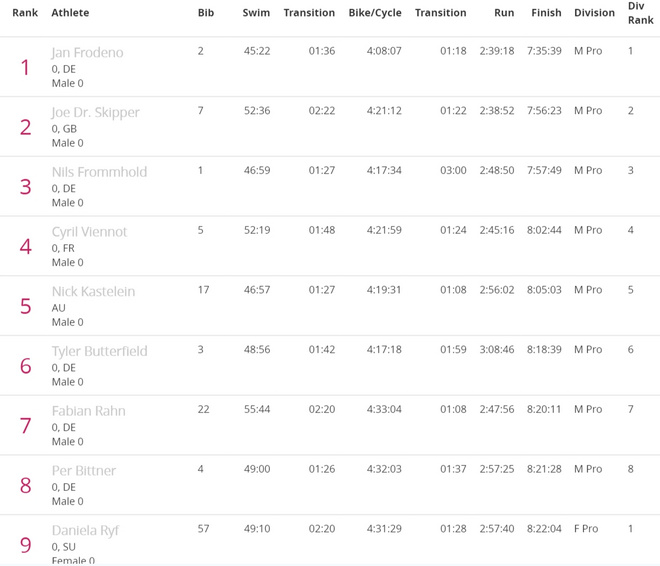The width and height of the screenshot is (660, 566).
Task: Select Per Bittner's name
Action: pyautogui.click(x=84, y=470)
